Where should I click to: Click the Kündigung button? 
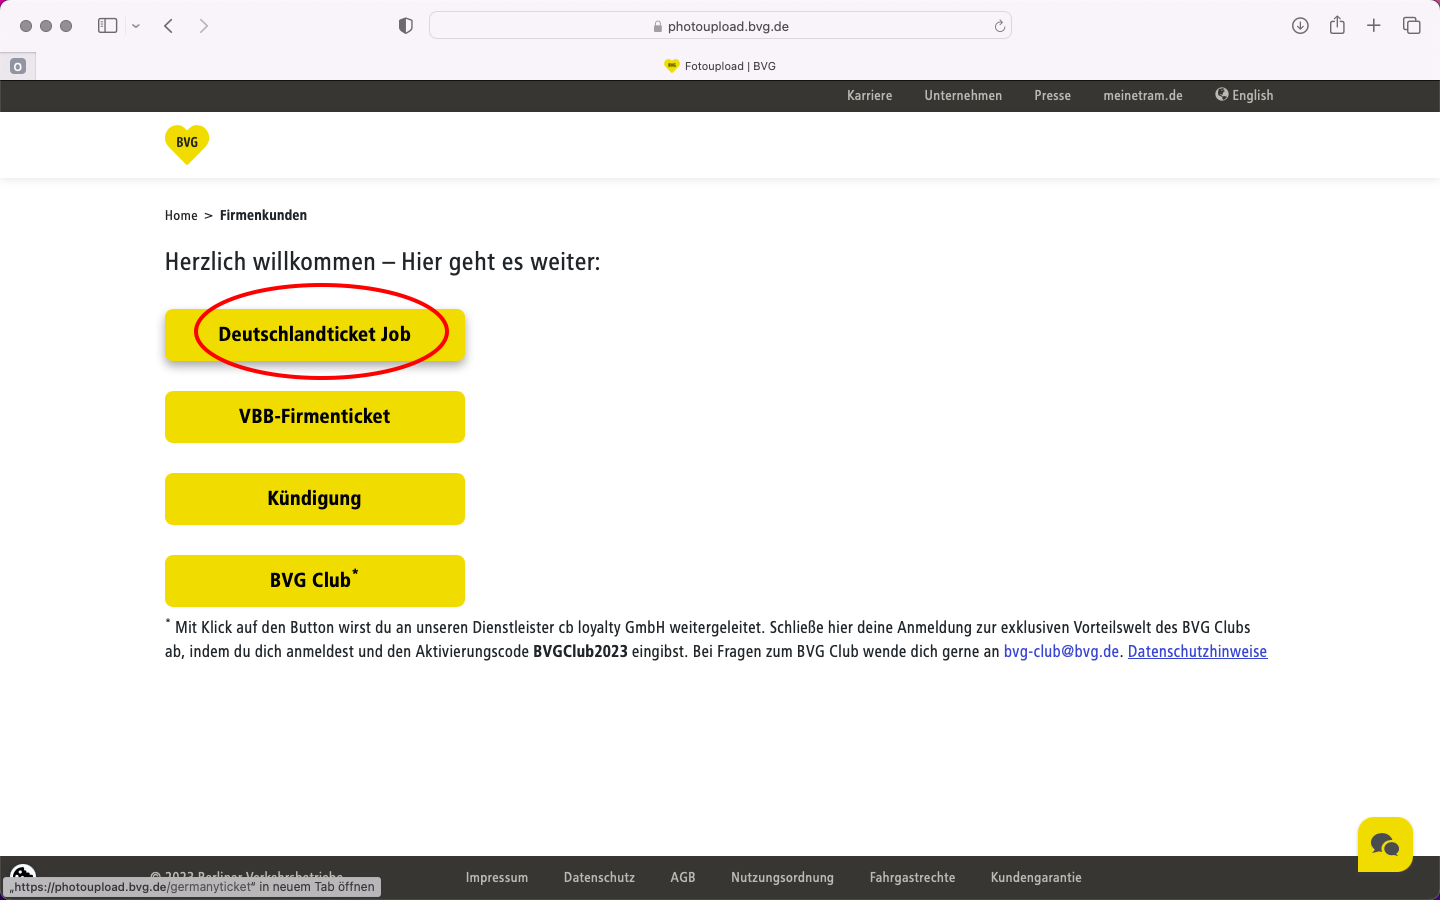[315, 499]
